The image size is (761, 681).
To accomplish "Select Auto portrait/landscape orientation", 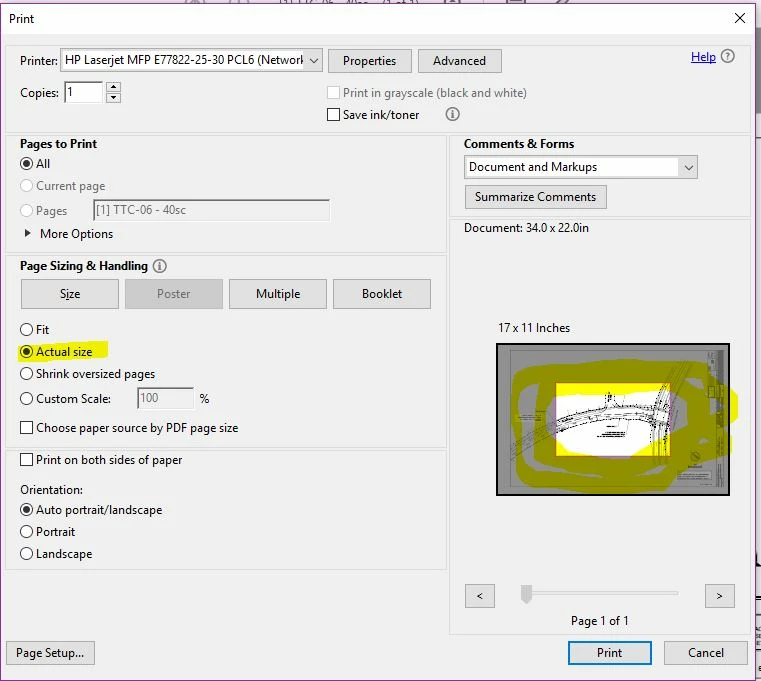I will pyautogui.click(x=27, y=510).
